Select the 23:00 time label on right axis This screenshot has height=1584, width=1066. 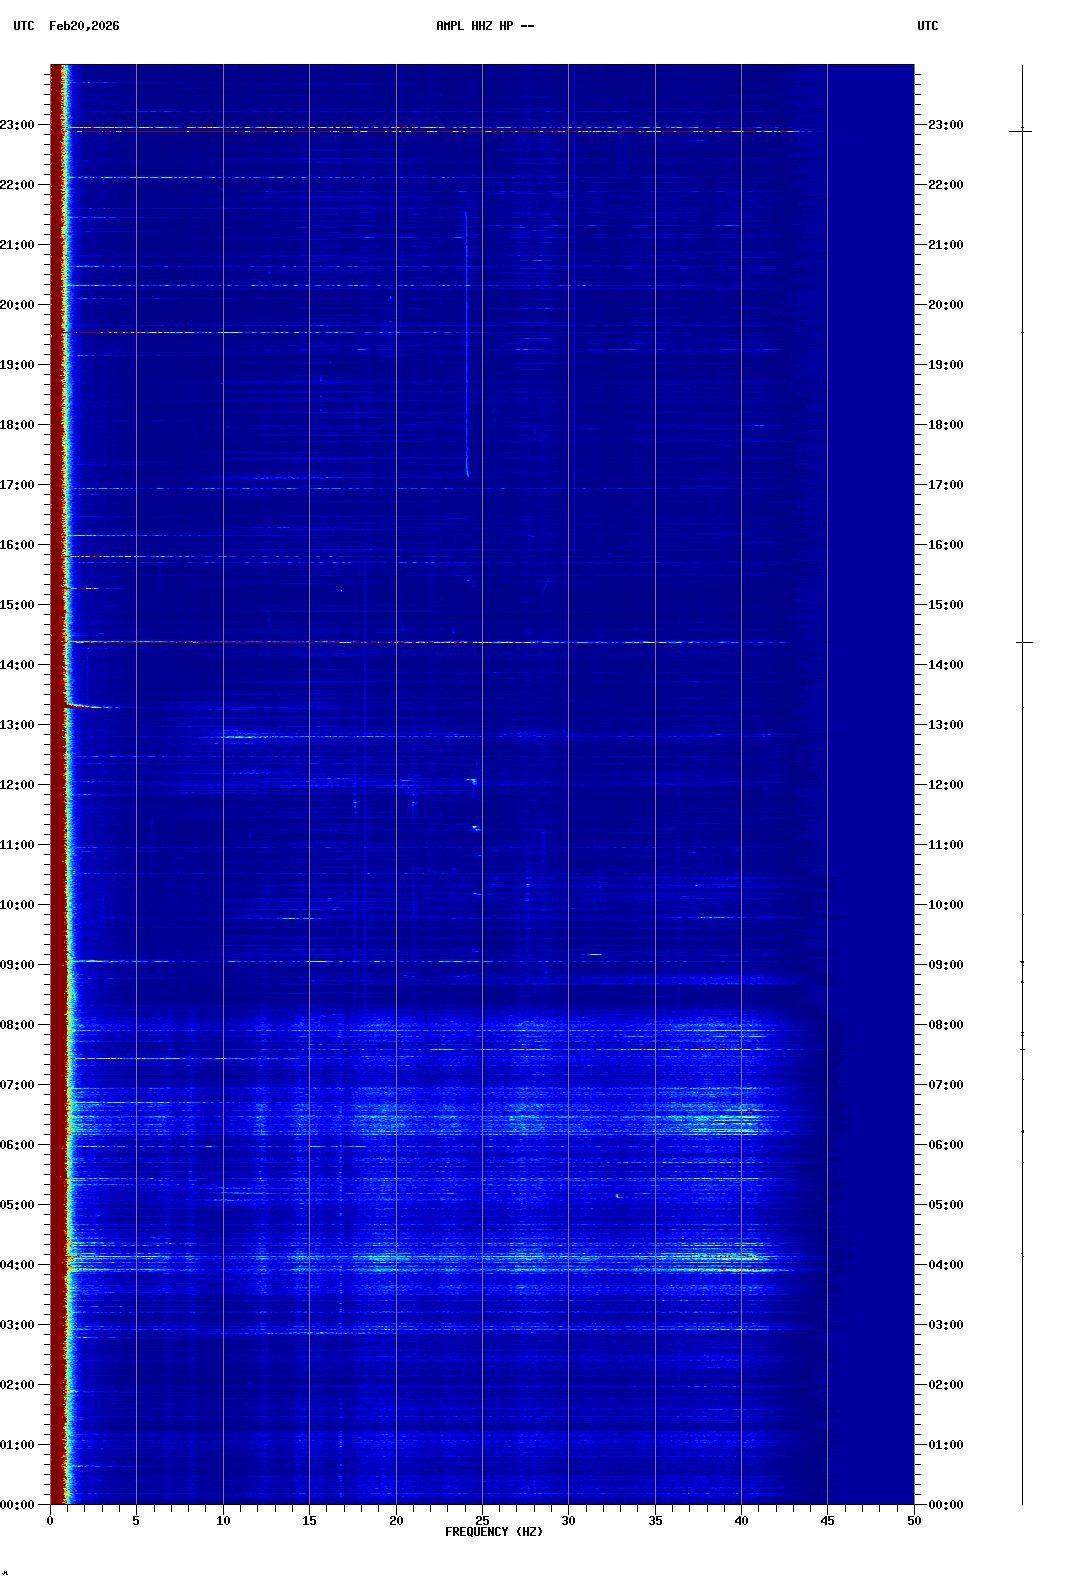click(x=945, y=125)
